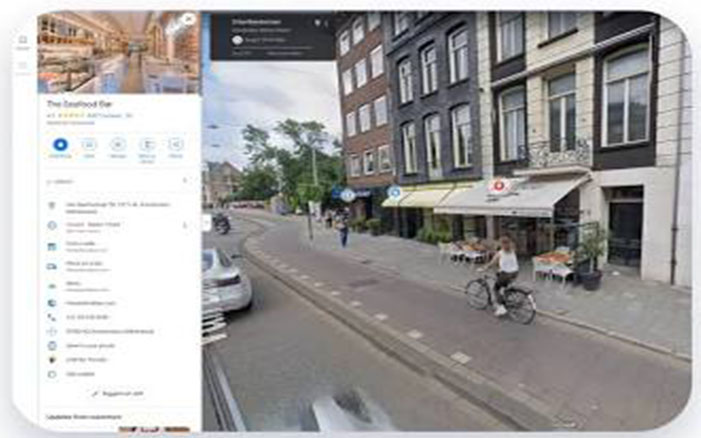This screenshot has width=701, height=438.
Task: Click the Save place icon
Action: click(89, 145)
